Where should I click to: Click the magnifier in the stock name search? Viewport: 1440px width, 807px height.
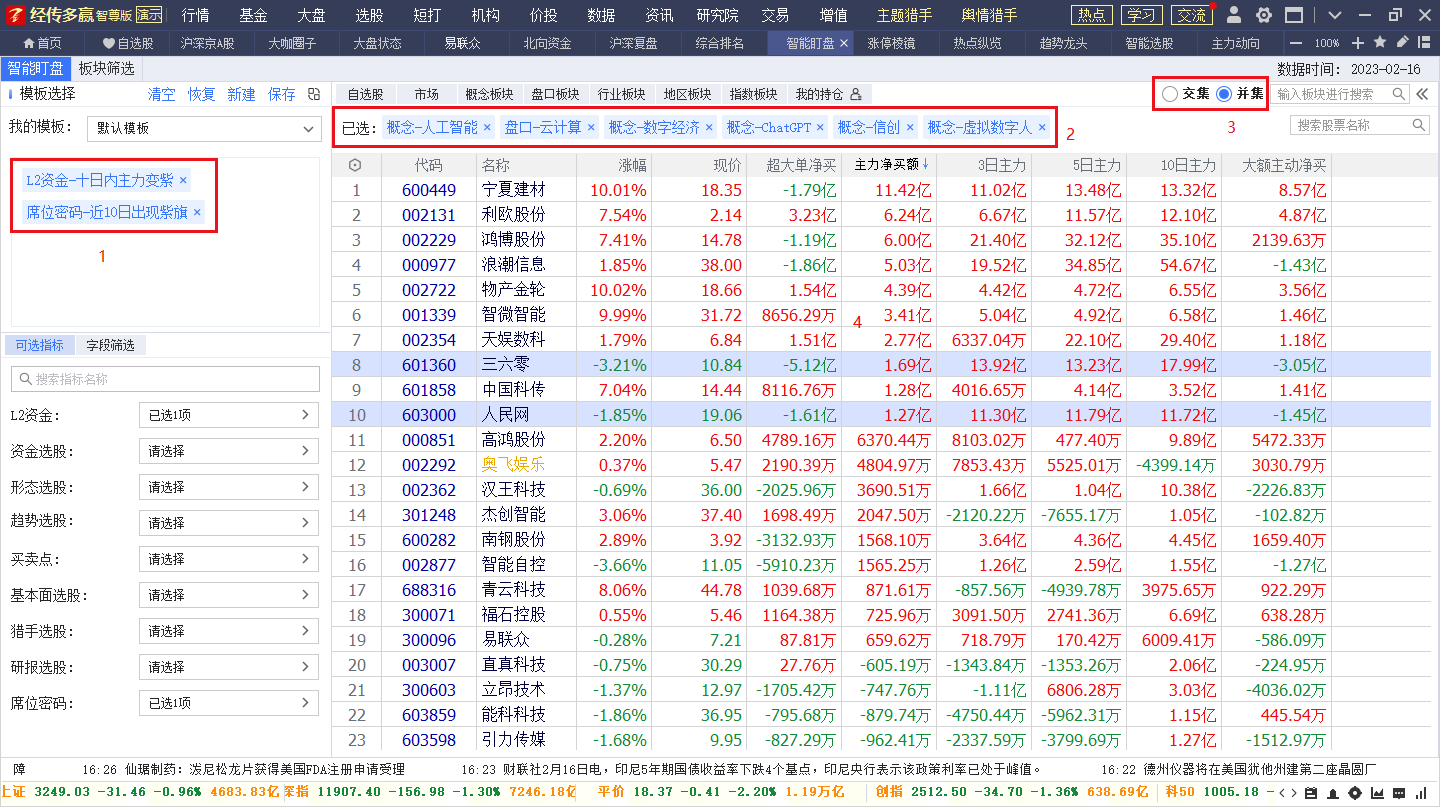click(1419, 125)
